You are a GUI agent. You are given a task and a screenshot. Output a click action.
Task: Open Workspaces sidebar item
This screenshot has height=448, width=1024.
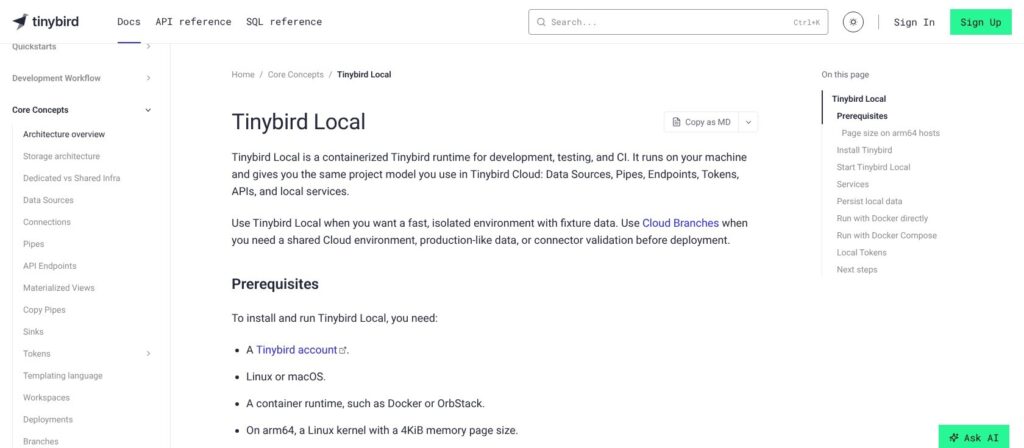(x=46, y=398)
